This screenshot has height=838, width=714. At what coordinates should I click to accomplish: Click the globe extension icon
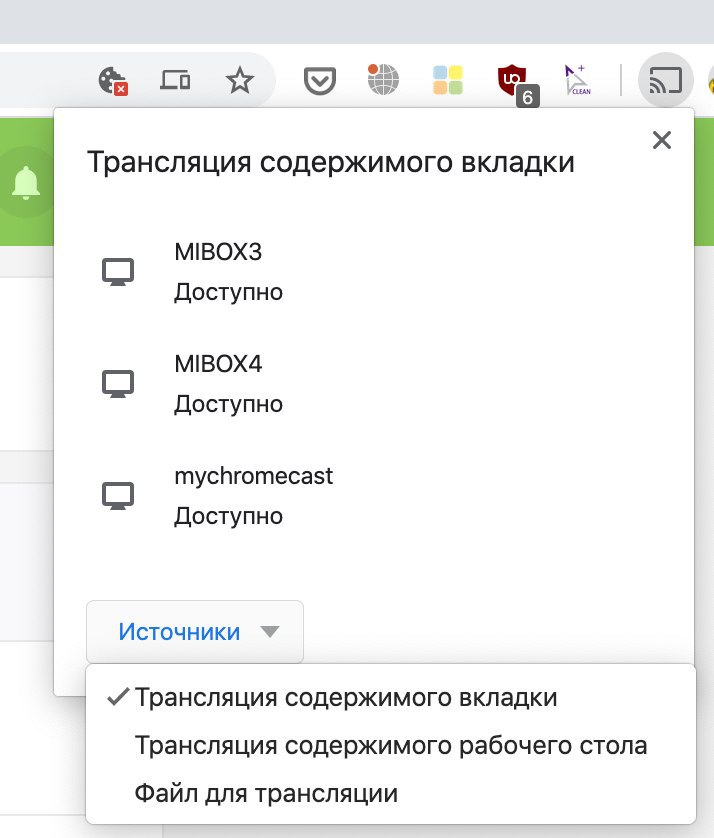tap(383, 80)
